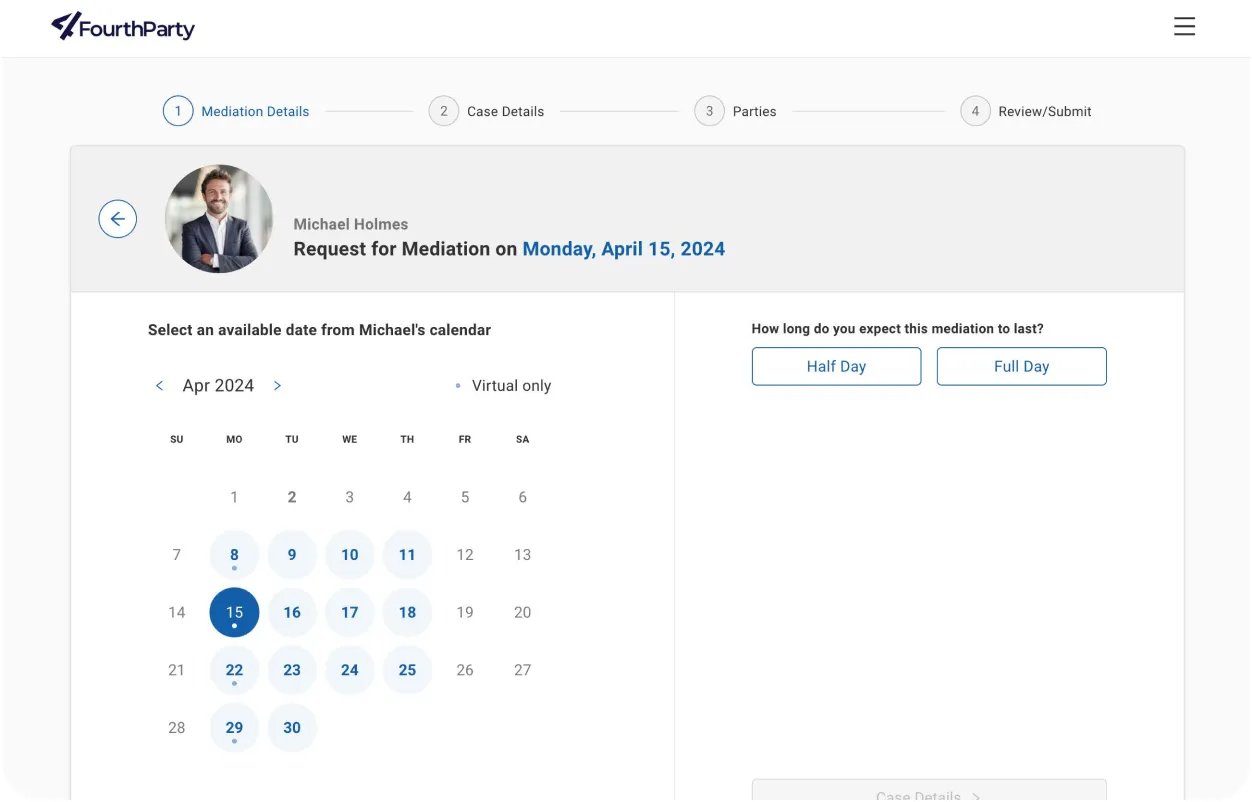Open the Case Details step
Image resolution: width=1252 pixels, height=802 pixels.
pos(443,111)
